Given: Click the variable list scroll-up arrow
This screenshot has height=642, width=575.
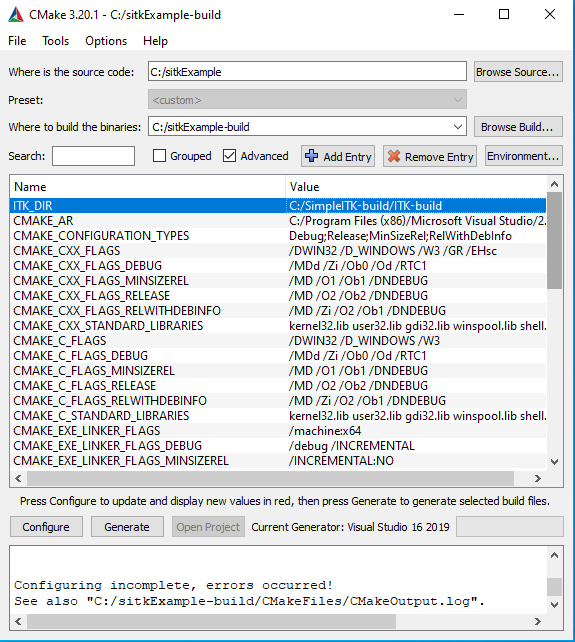Looking at the screenshot, I should click(555, 184).
